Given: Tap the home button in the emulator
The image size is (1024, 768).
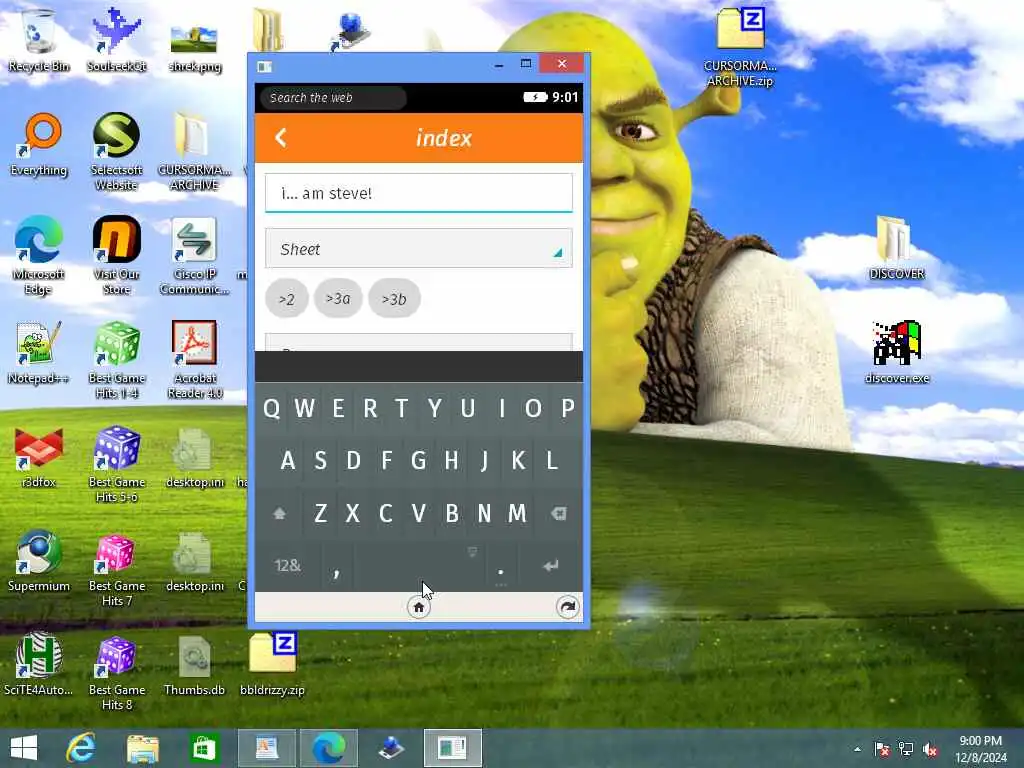Looking at the screenshot, I should [419, 607].
